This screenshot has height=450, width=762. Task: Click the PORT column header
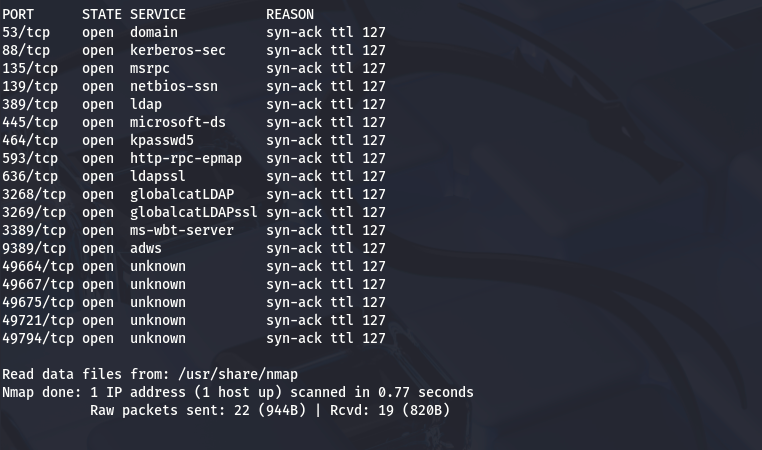[18, 14]
